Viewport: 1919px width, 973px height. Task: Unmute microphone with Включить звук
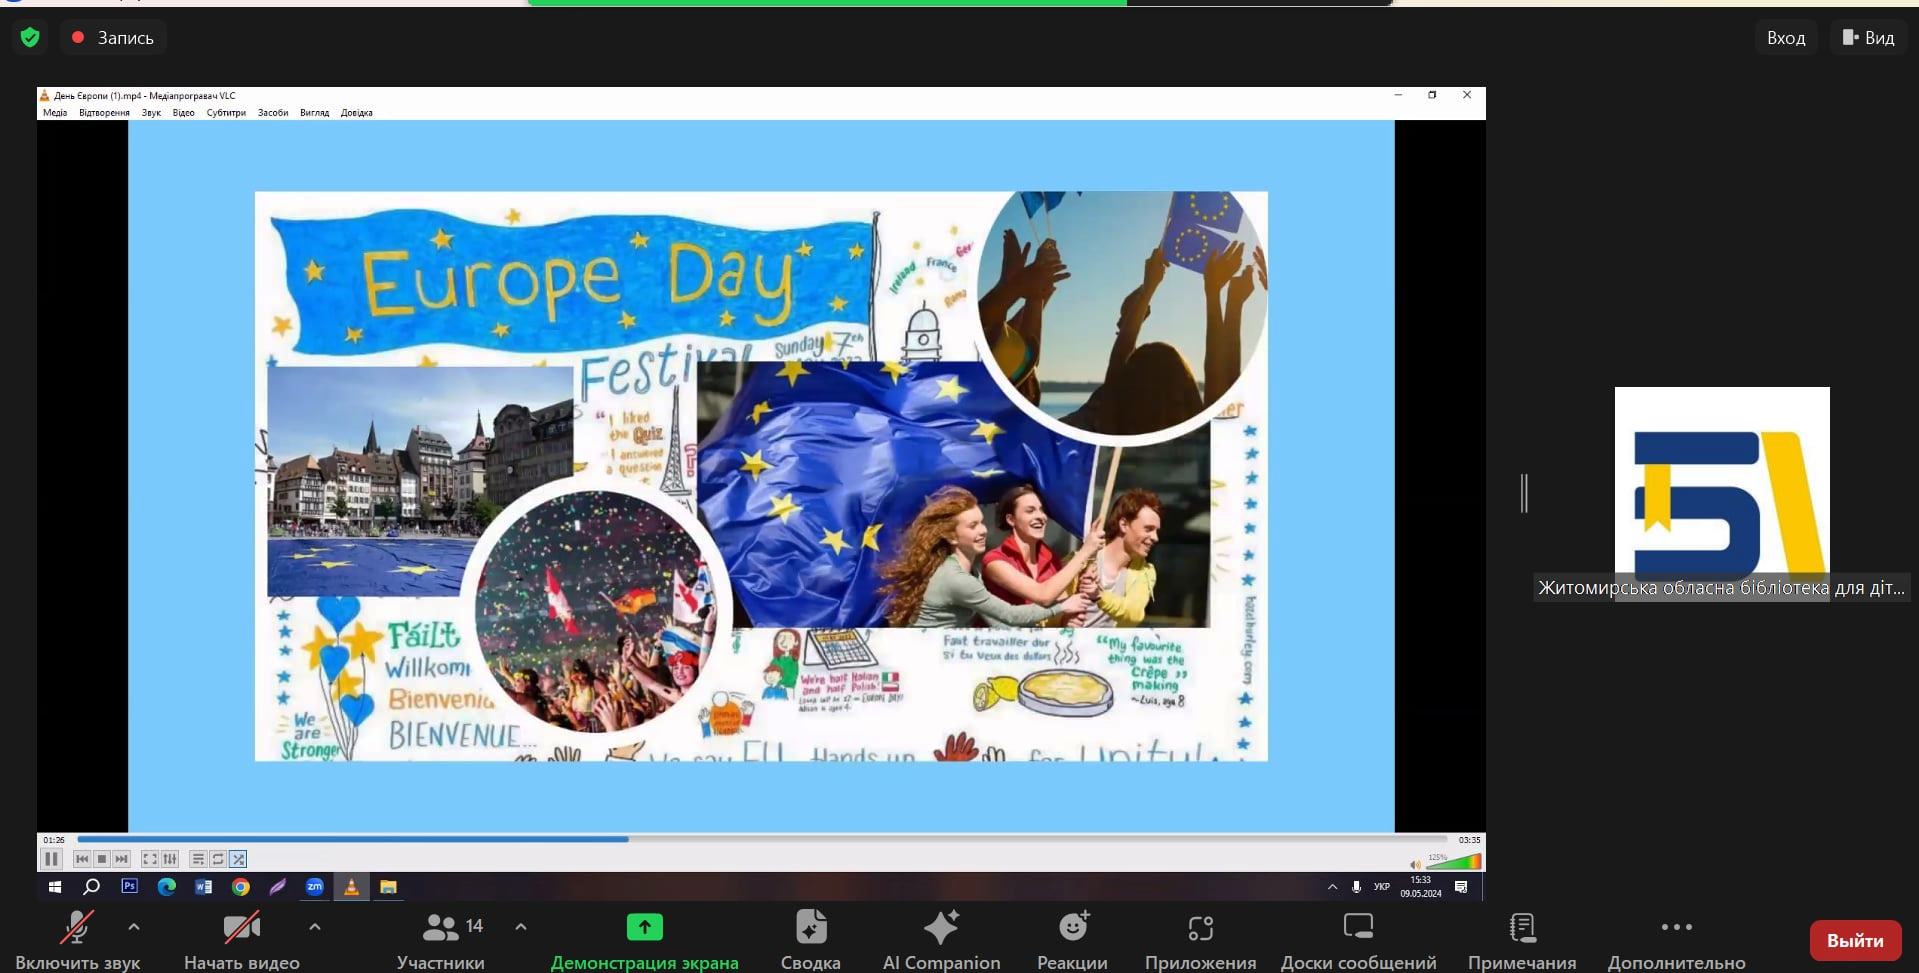(77, 939)
